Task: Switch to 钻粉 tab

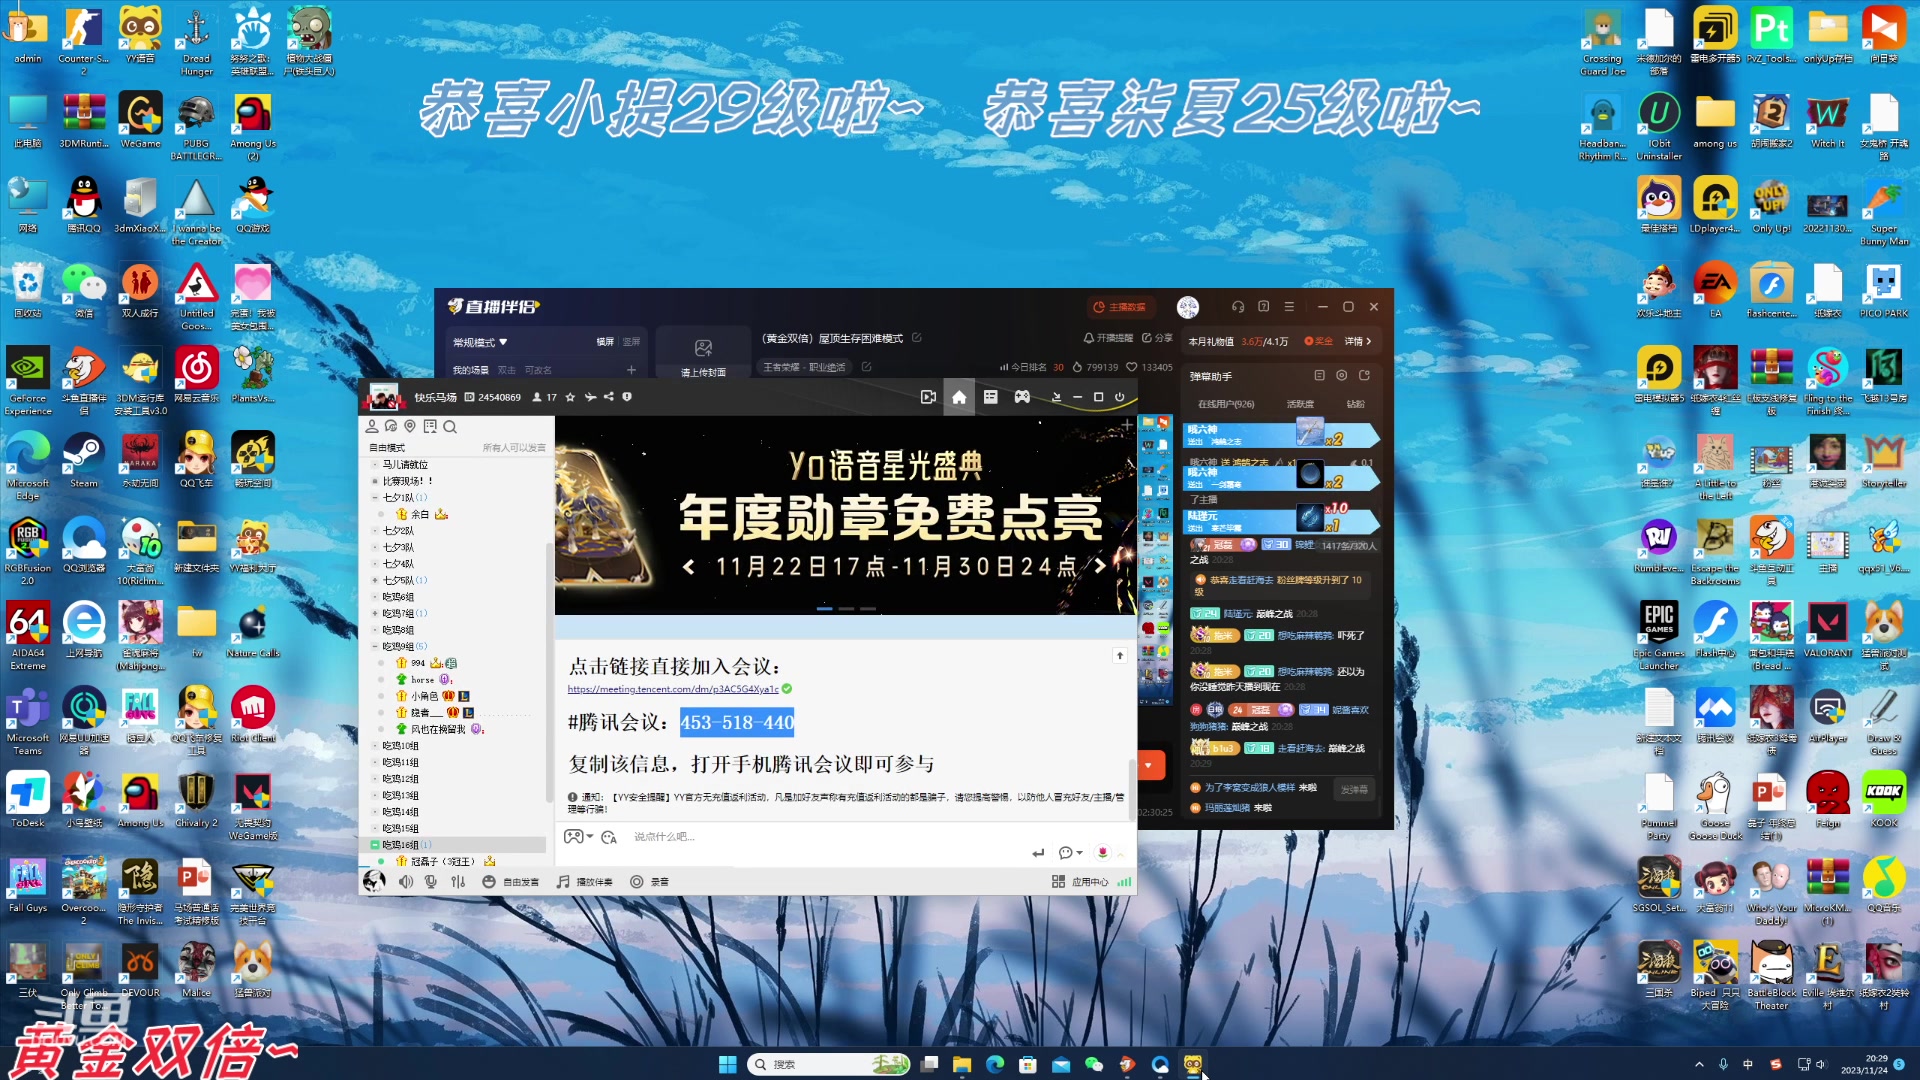Action: [1355, 404]
